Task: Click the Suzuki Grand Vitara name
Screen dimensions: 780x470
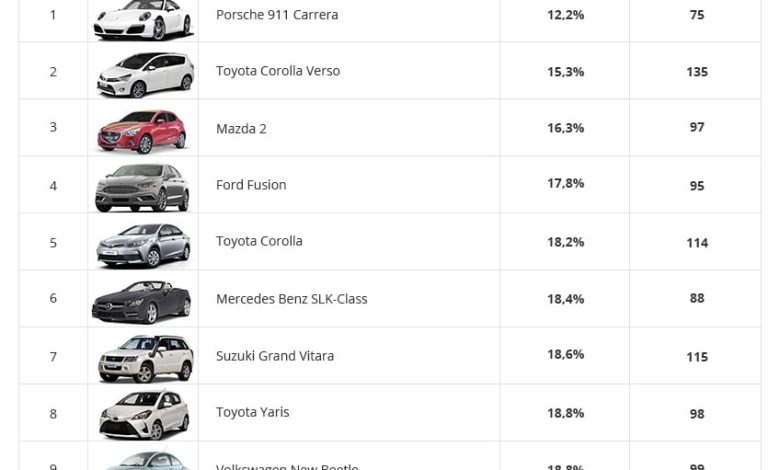Action: pyautogui.click(x=275, y=356)
